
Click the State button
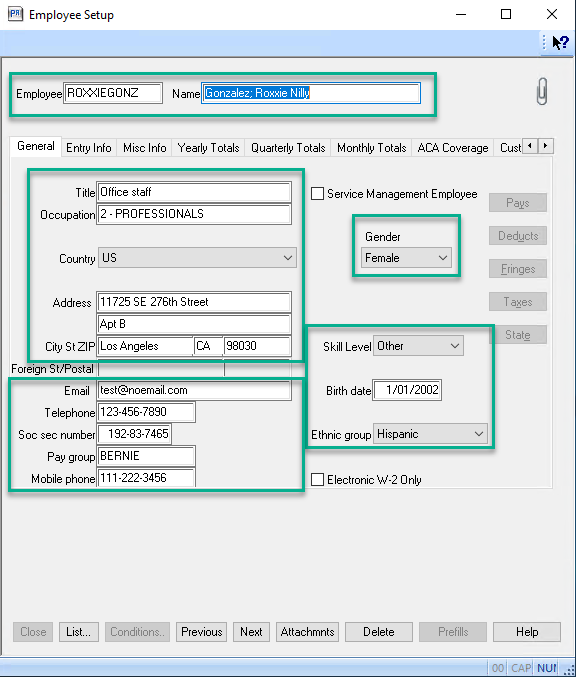coord(518,335)
